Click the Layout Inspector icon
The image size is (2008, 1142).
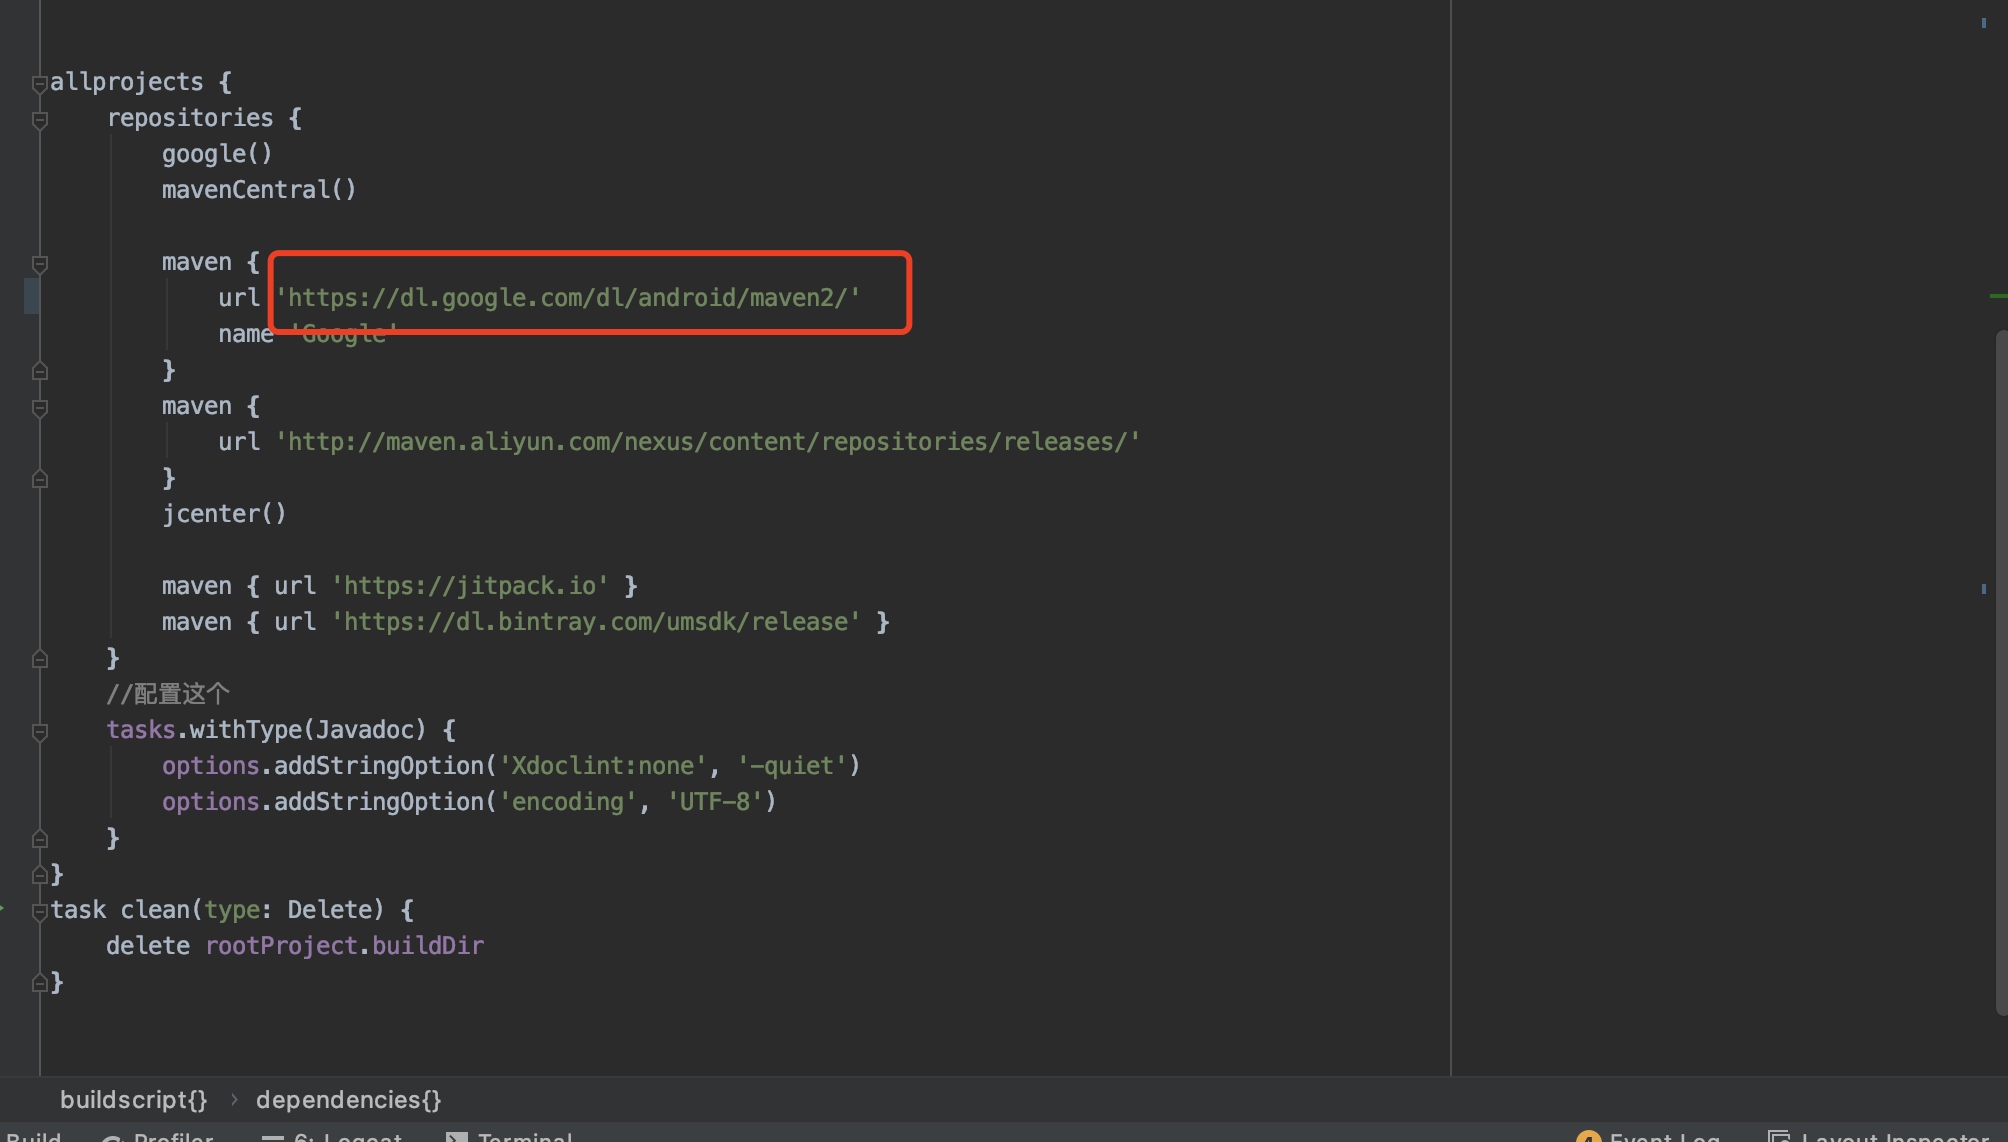click(x=1779, y=1137)
